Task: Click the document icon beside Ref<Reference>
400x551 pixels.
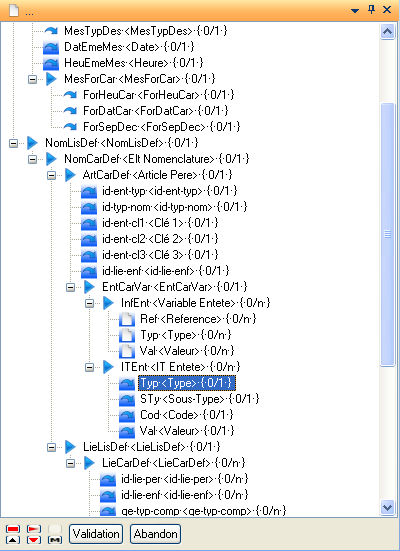Action: pyautogui.click(x=127, y=319)
